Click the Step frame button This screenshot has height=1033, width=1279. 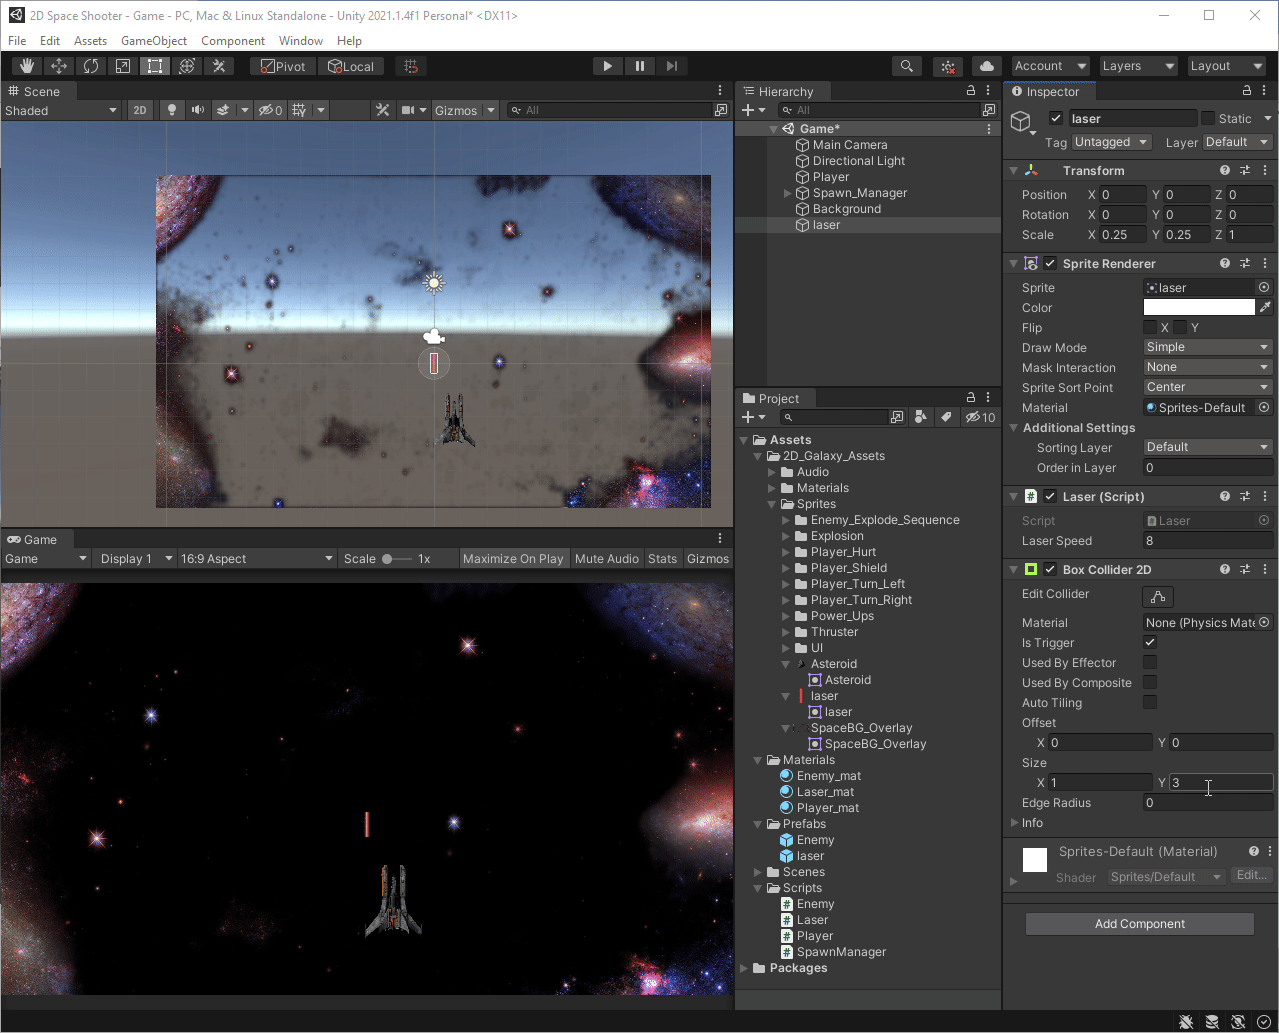671,66
